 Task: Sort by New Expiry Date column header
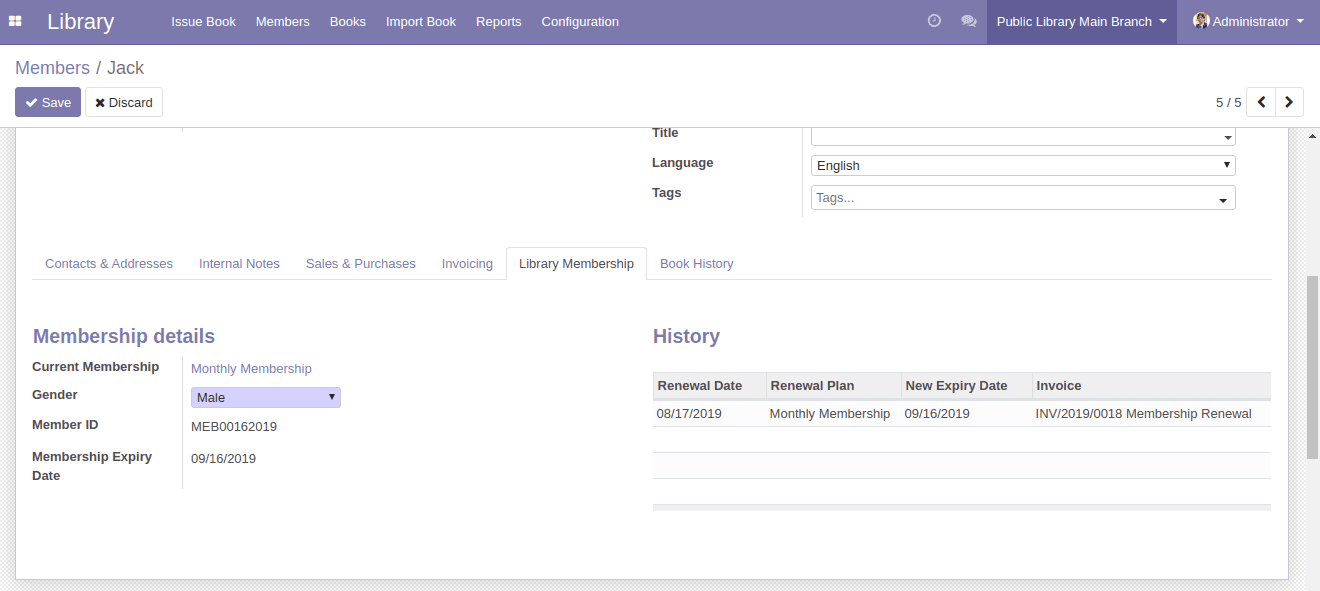[x=966, y=386]
